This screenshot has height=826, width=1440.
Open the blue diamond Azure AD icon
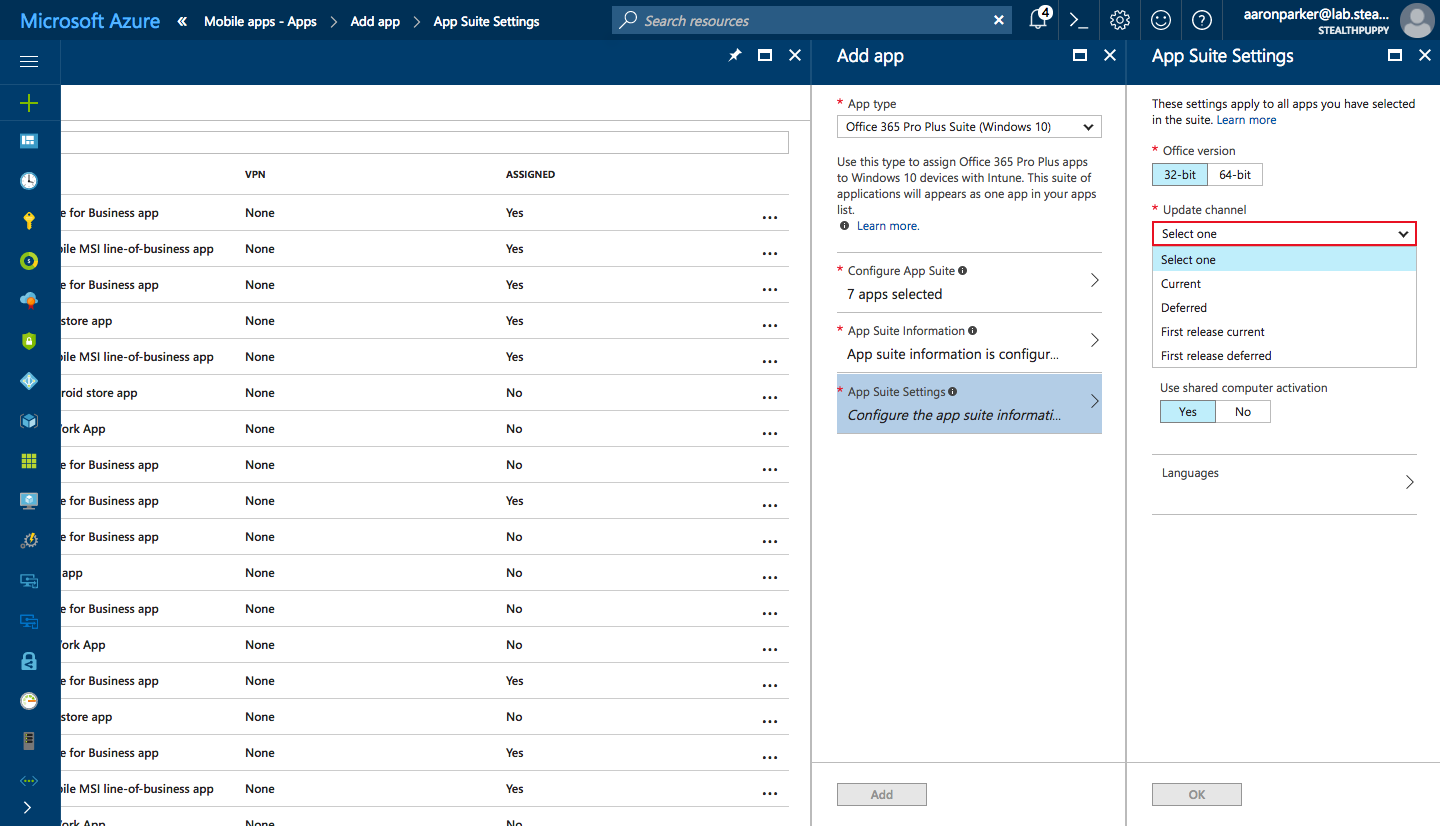point(29,381)
